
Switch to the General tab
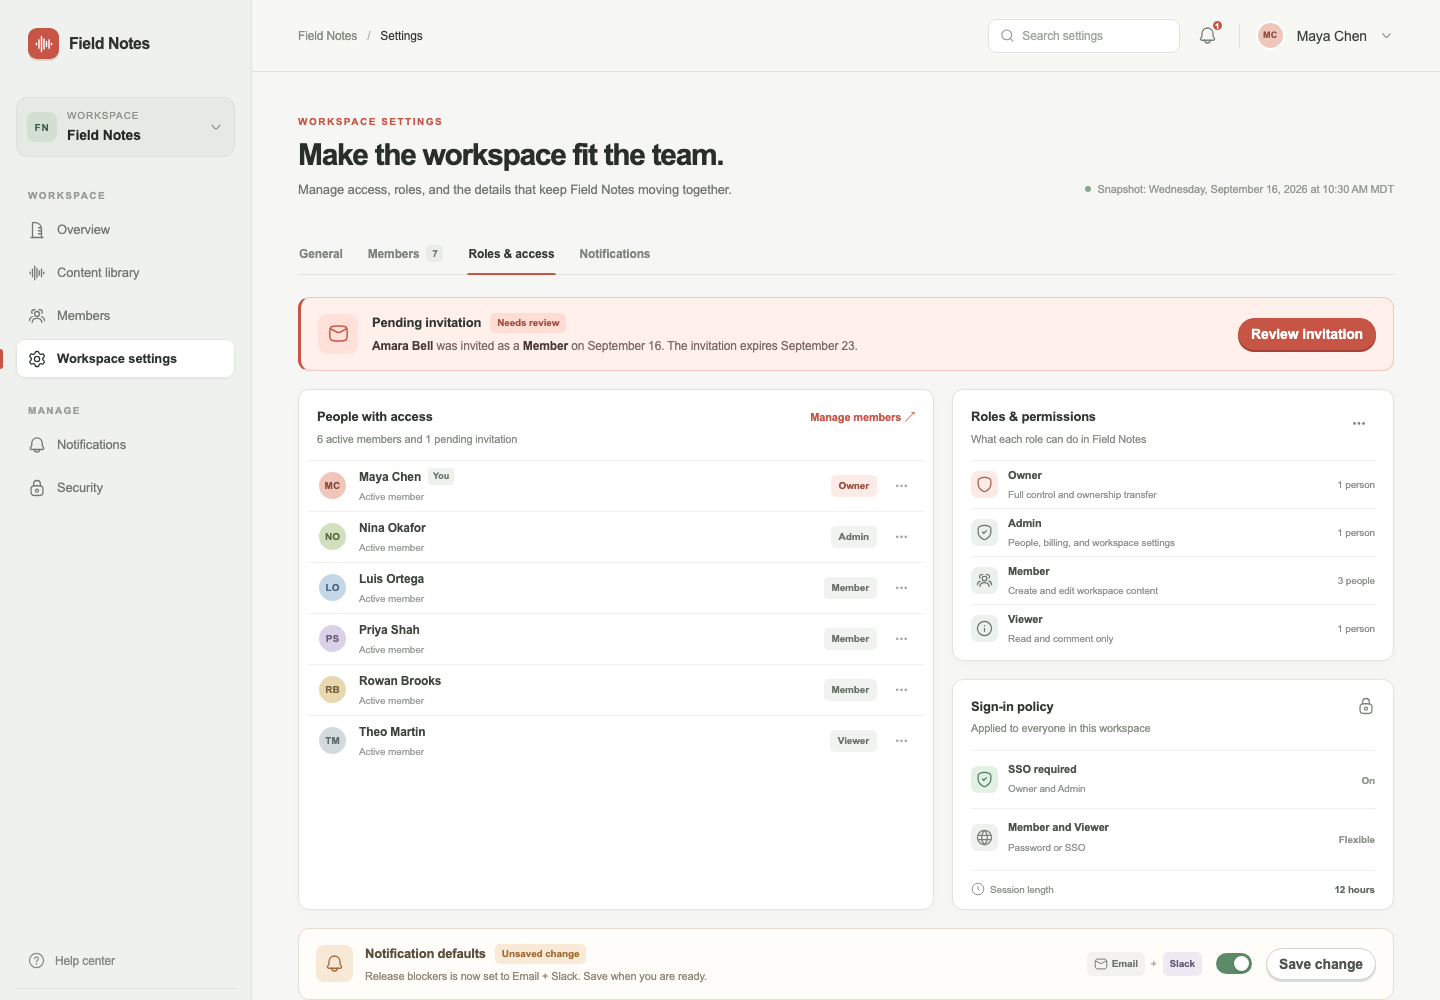click(321, 254)
